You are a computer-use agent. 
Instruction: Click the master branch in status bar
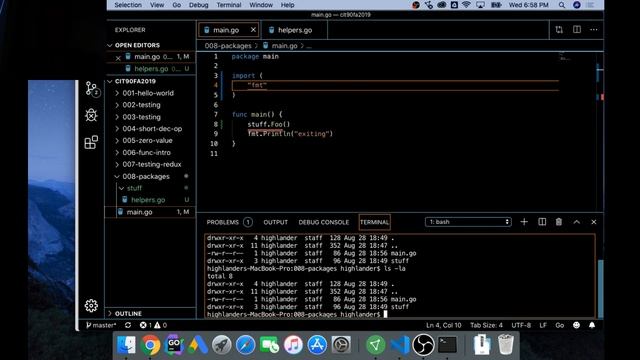click(101, 325)
